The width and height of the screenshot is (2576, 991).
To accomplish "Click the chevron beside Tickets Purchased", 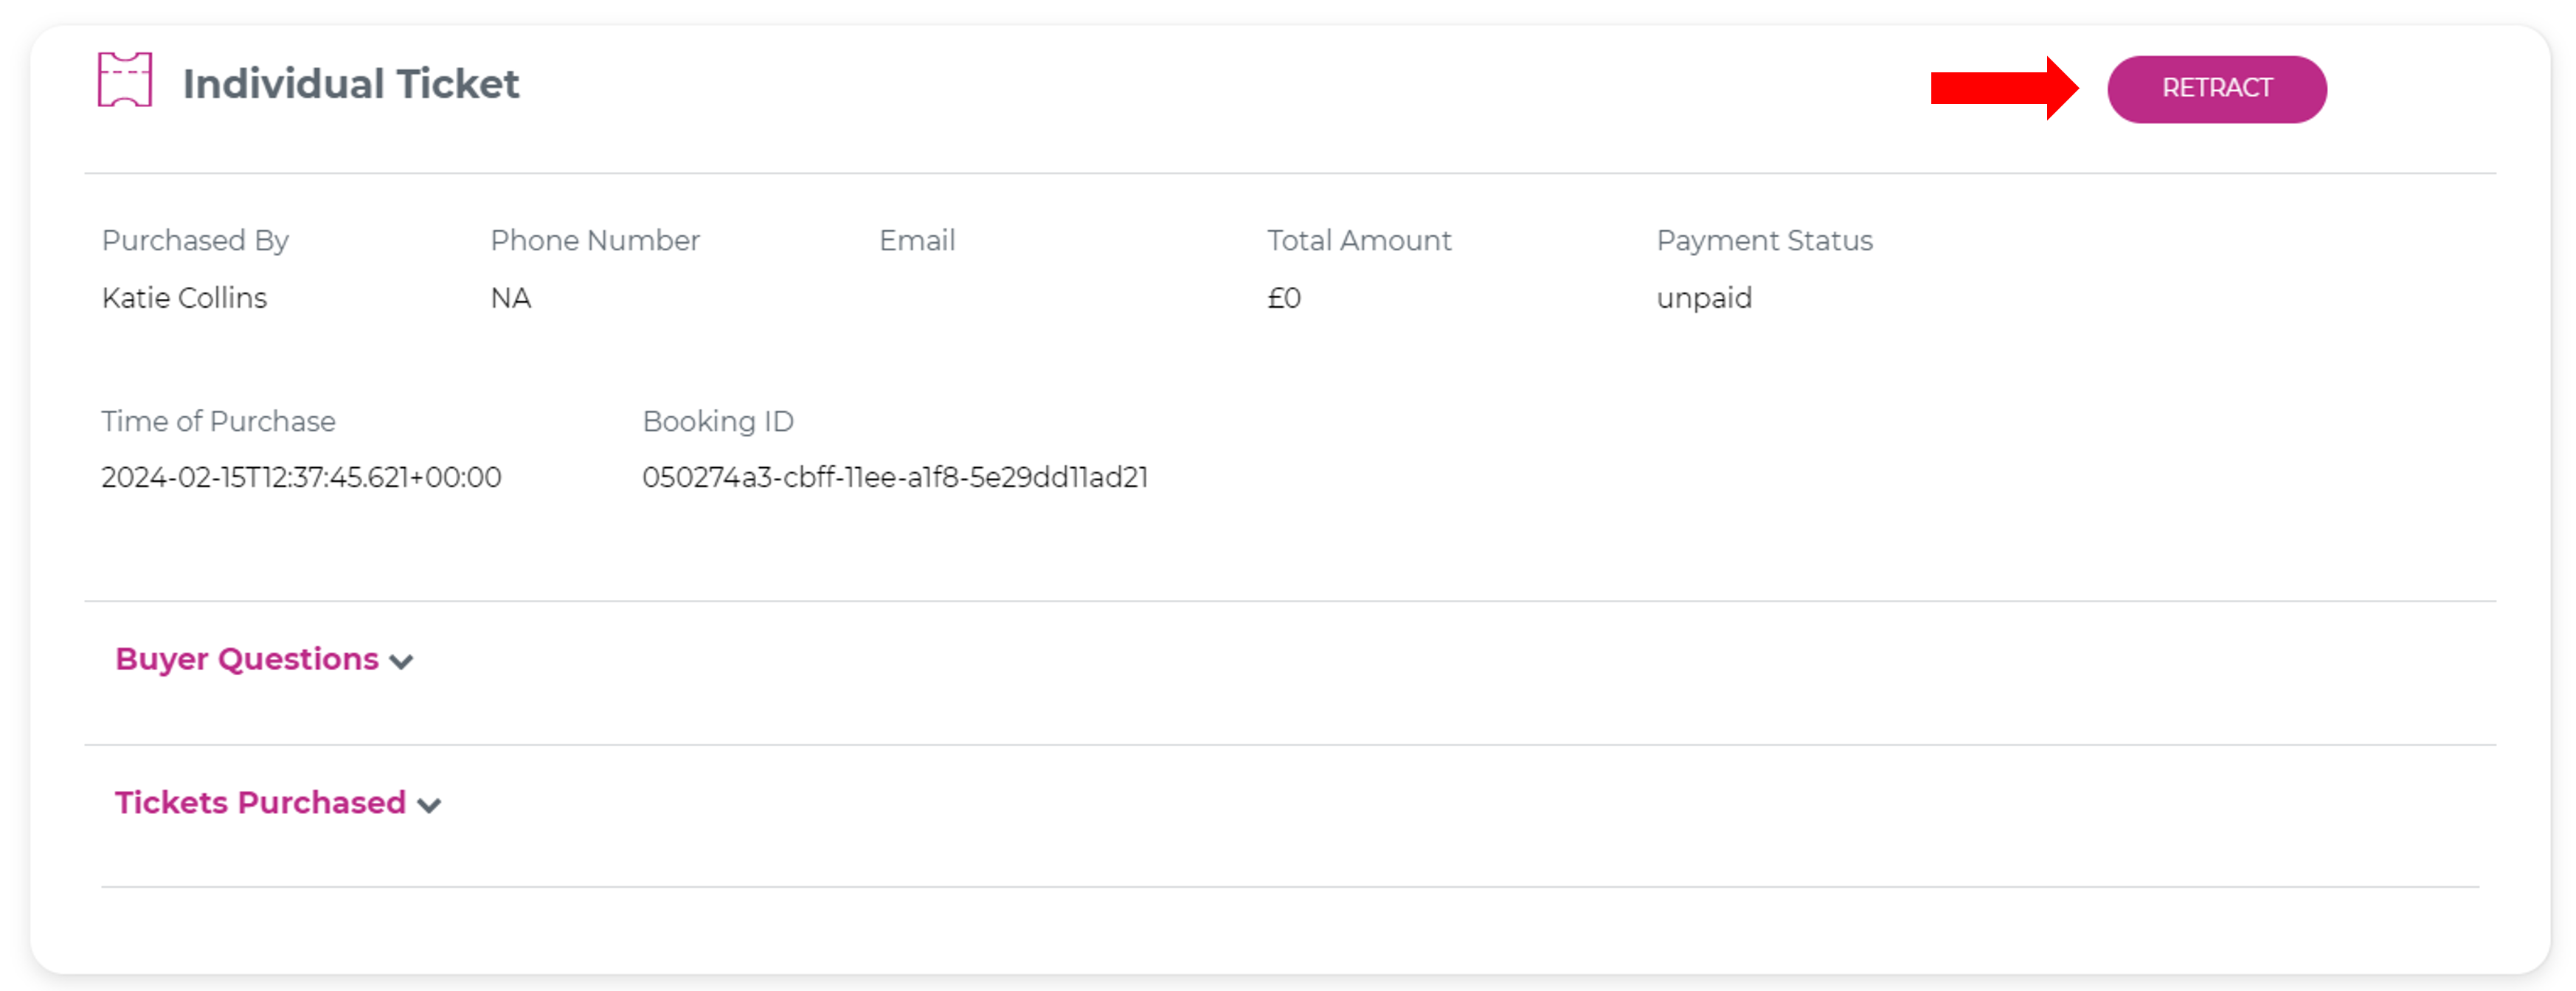I will pyautogui.click(x=429, y=806).
